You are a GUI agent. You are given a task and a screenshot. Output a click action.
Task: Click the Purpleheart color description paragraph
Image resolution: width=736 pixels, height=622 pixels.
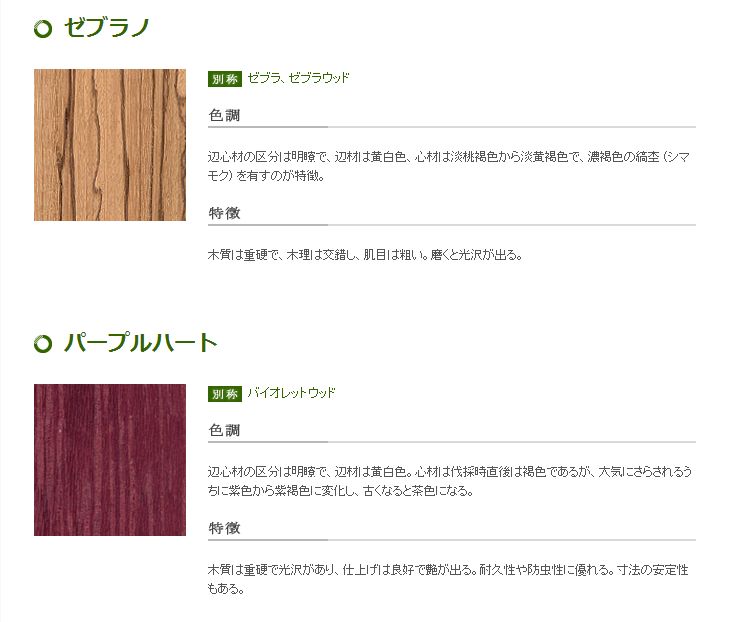click(x=450, y=481)
